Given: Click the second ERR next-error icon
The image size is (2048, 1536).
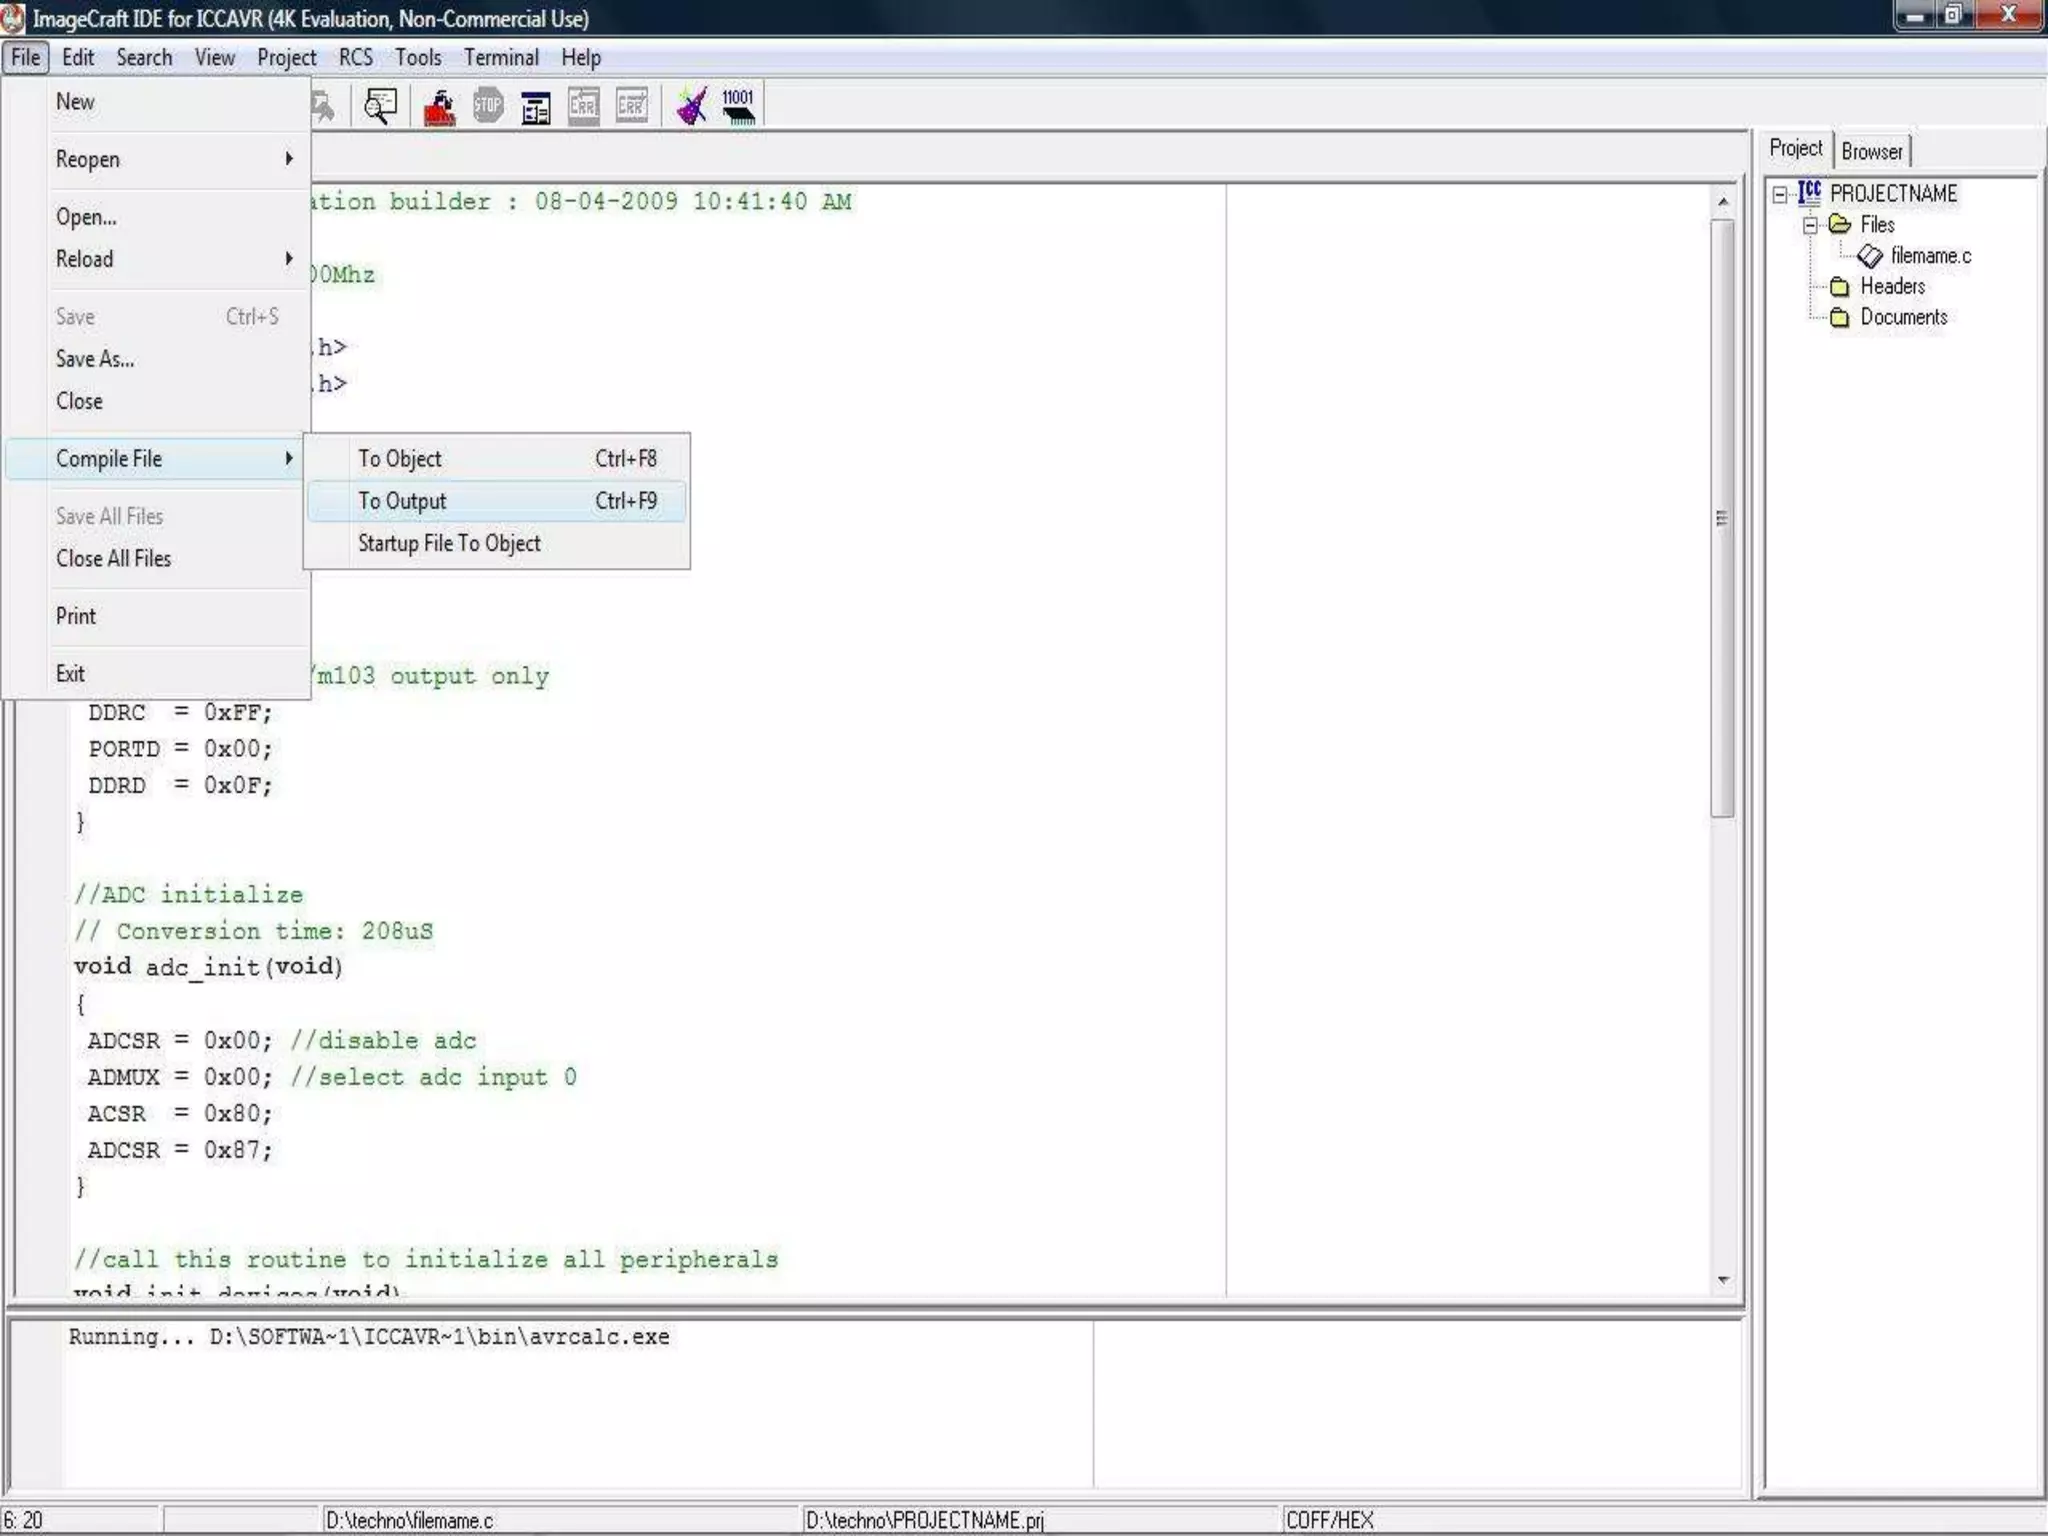Looking at the screenshot, I should (x=632, y=106).
